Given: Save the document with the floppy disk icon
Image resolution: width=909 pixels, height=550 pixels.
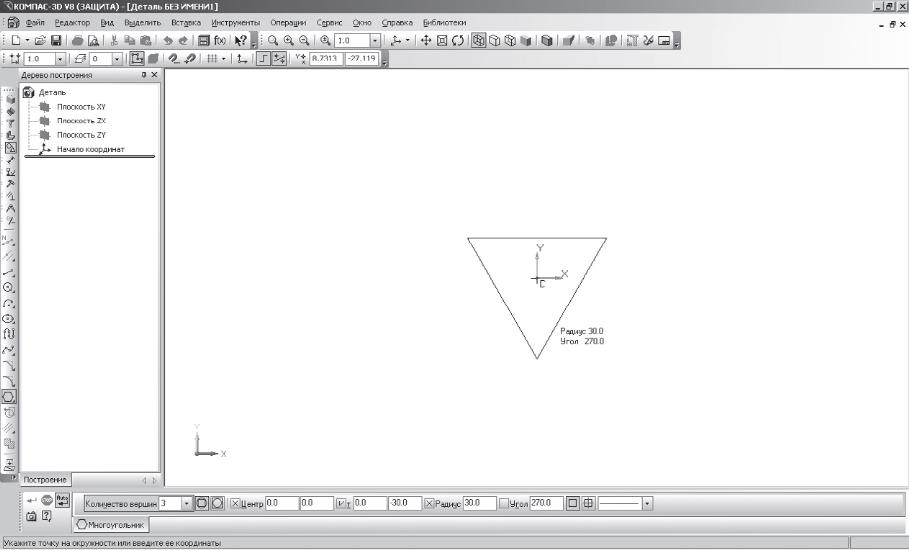Looking at the screenshot, I should click(56, 41).
